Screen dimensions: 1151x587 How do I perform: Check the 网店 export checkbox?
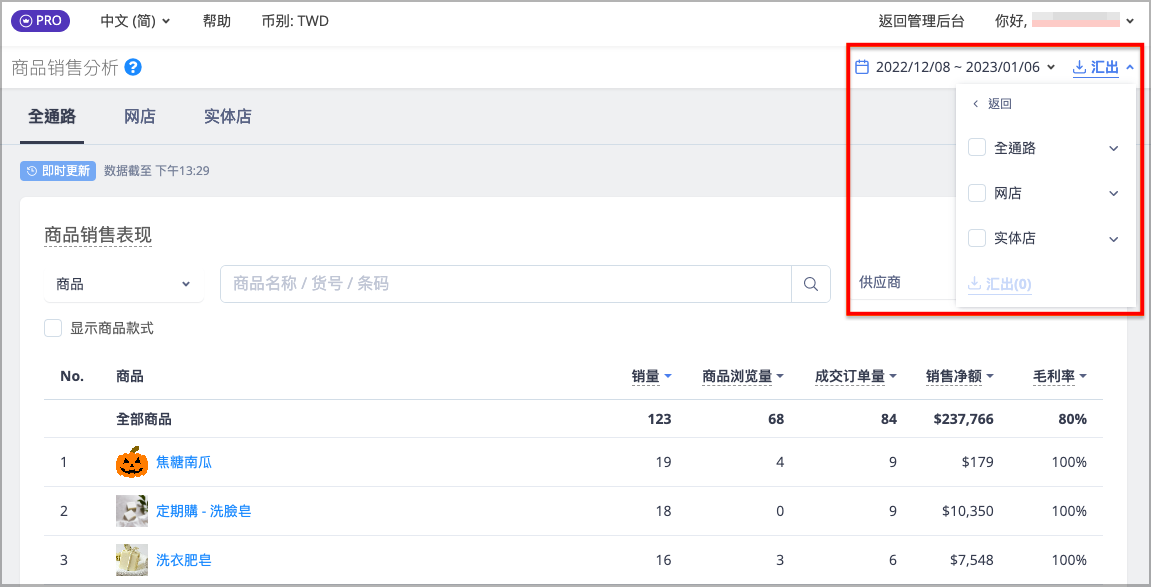click(x=977, y=194)
